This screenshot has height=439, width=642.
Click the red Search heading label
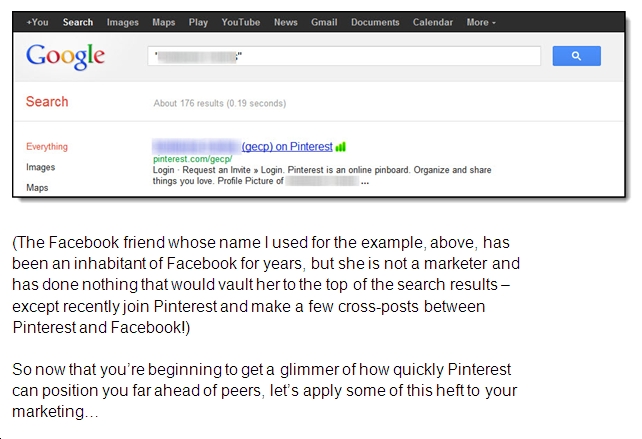(x=47, y=102)
